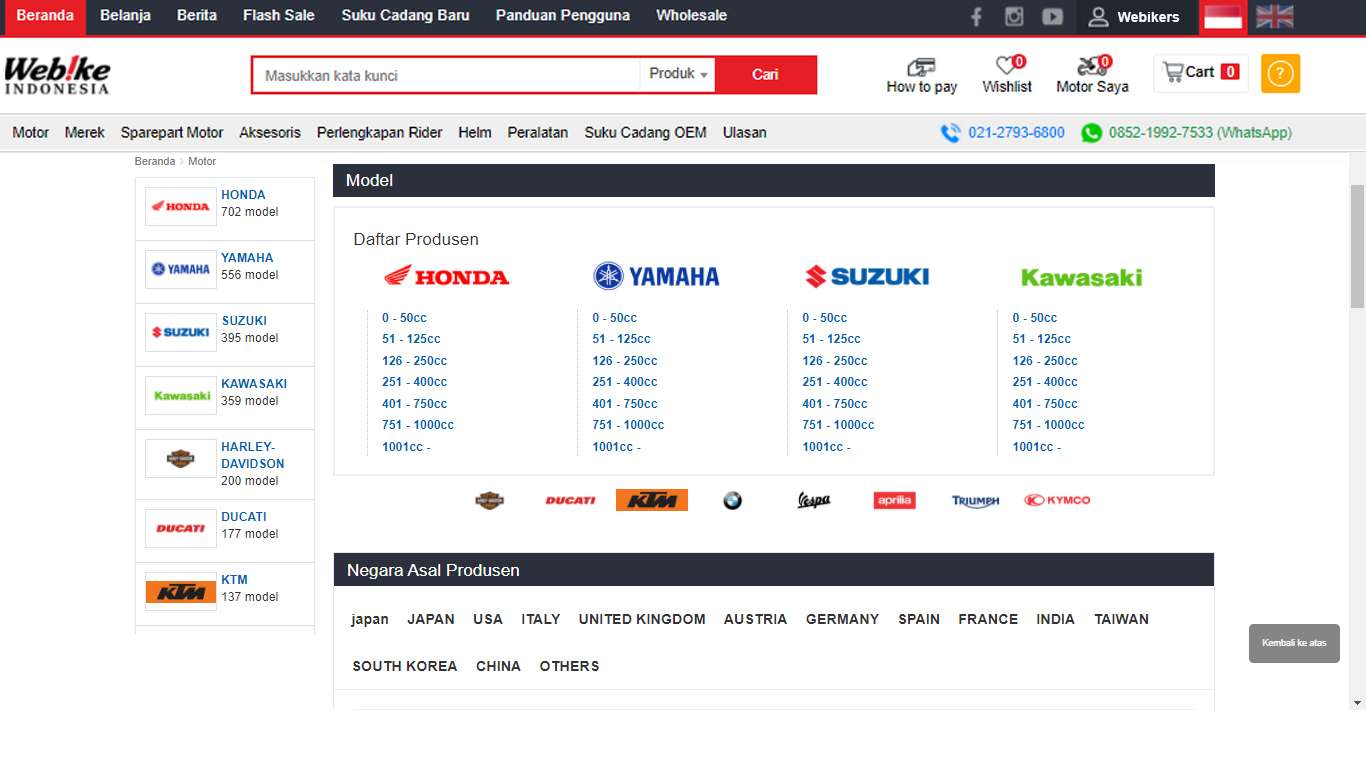
Task: Open Suku Cadang OEM menu
Action: point(645,132)
